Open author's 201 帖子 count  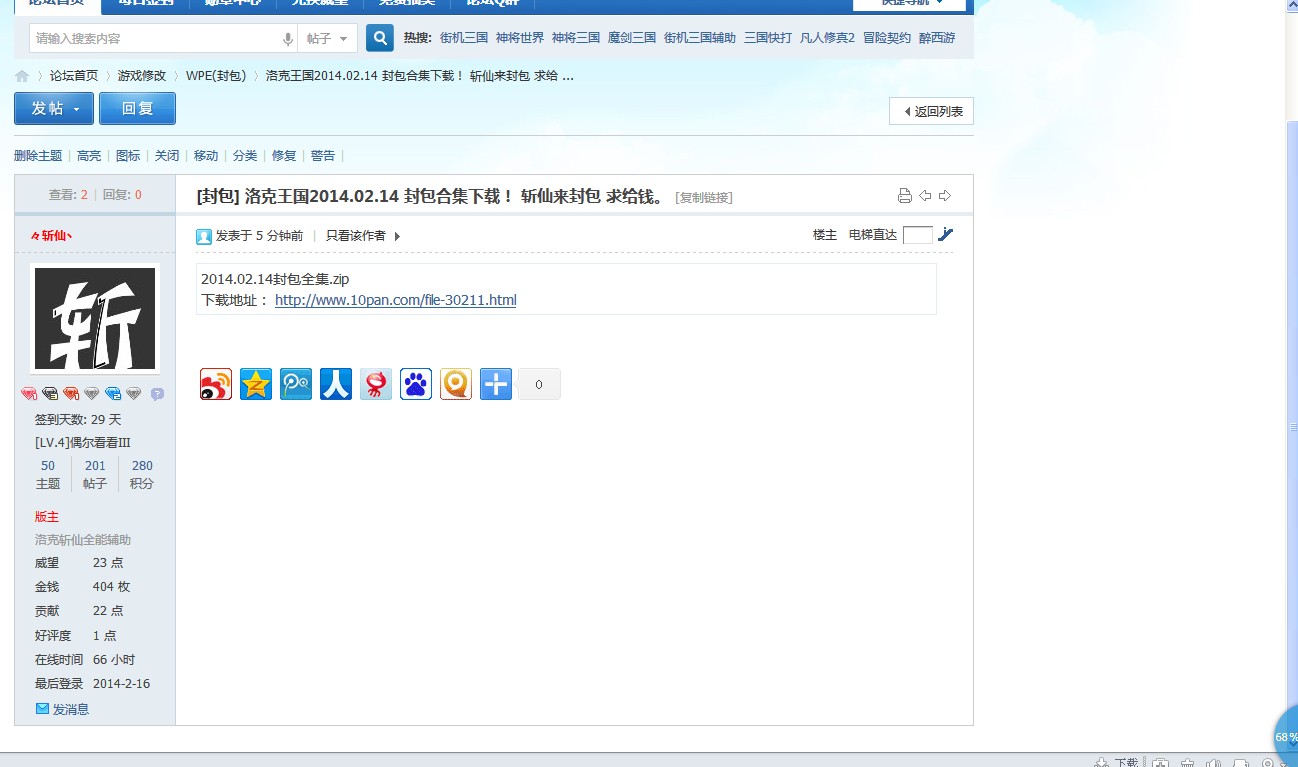[95, 466]
